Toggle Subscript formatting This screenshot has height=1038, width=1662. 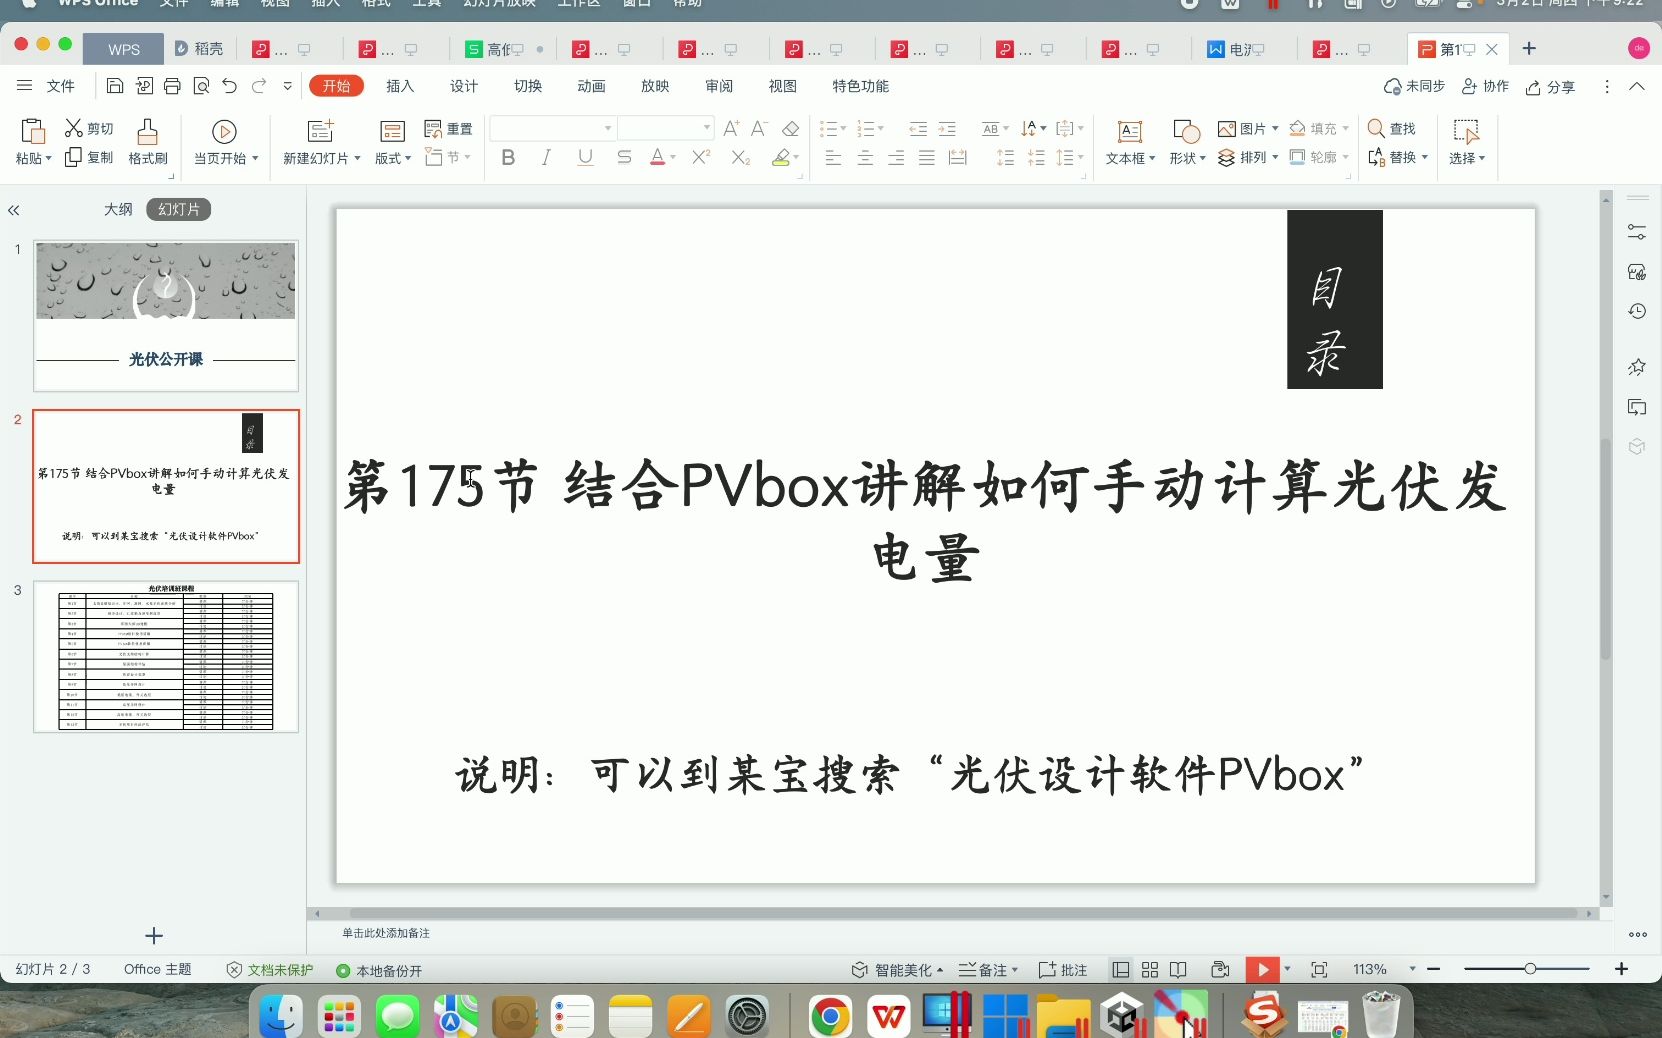(740, 157)
